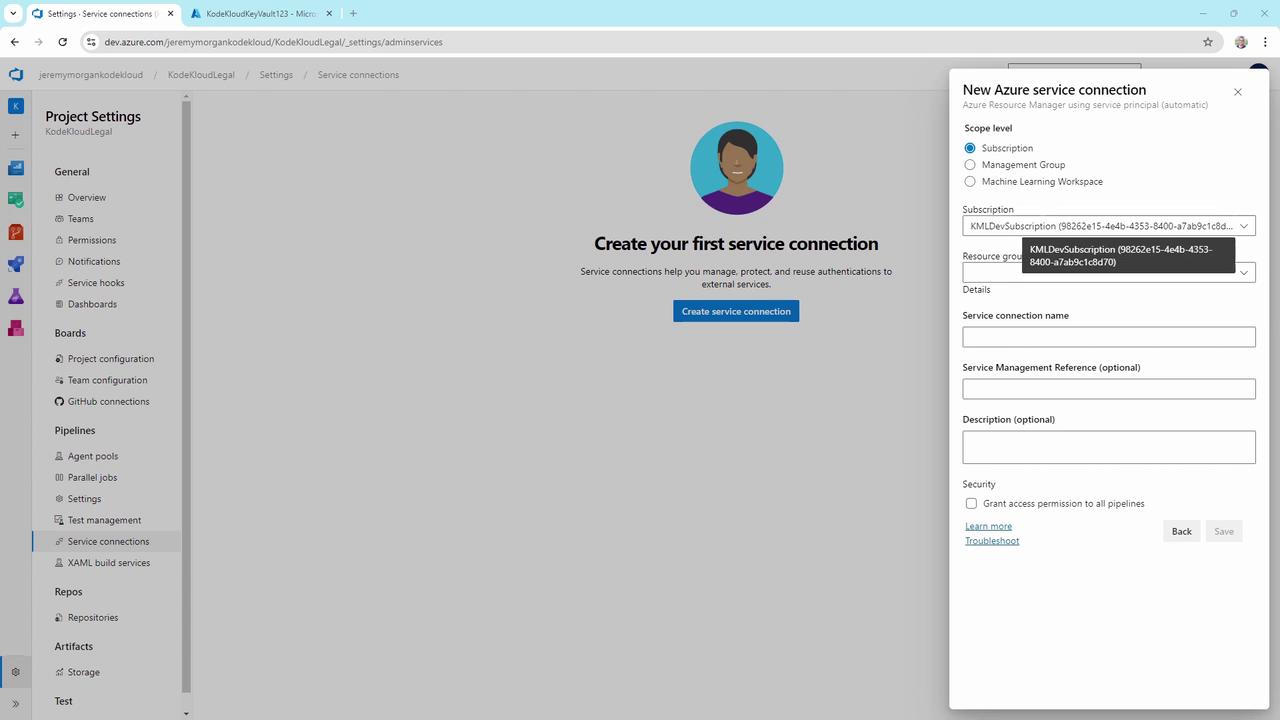Screen dimensions: 1280x720
Task: Click the Save button in panel
Action: click(1224, 532)
